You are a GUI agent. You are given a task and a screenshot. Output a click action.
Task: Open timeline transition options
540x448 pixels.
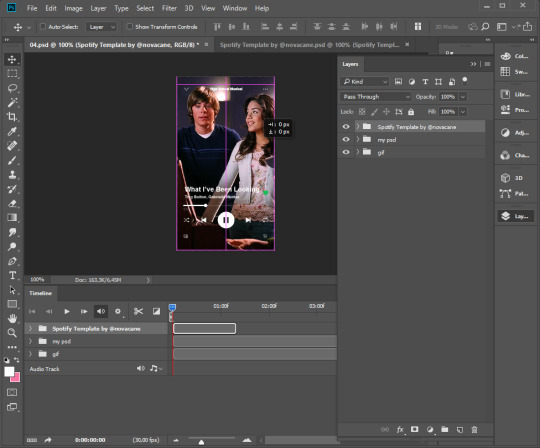click(156, 311)
